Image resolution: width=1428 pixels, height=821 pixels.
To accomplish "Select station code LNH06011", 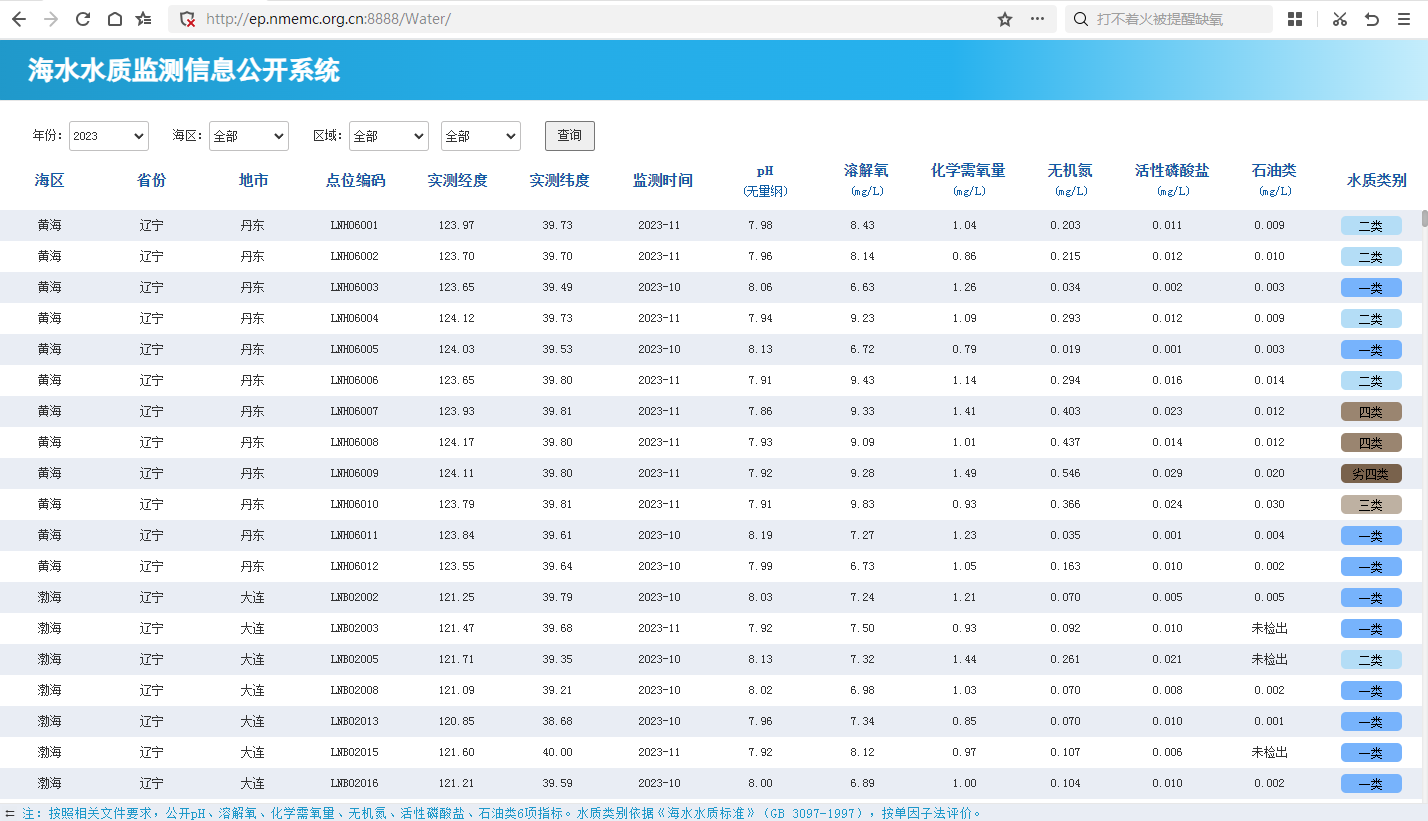I will tap(355, 535).
